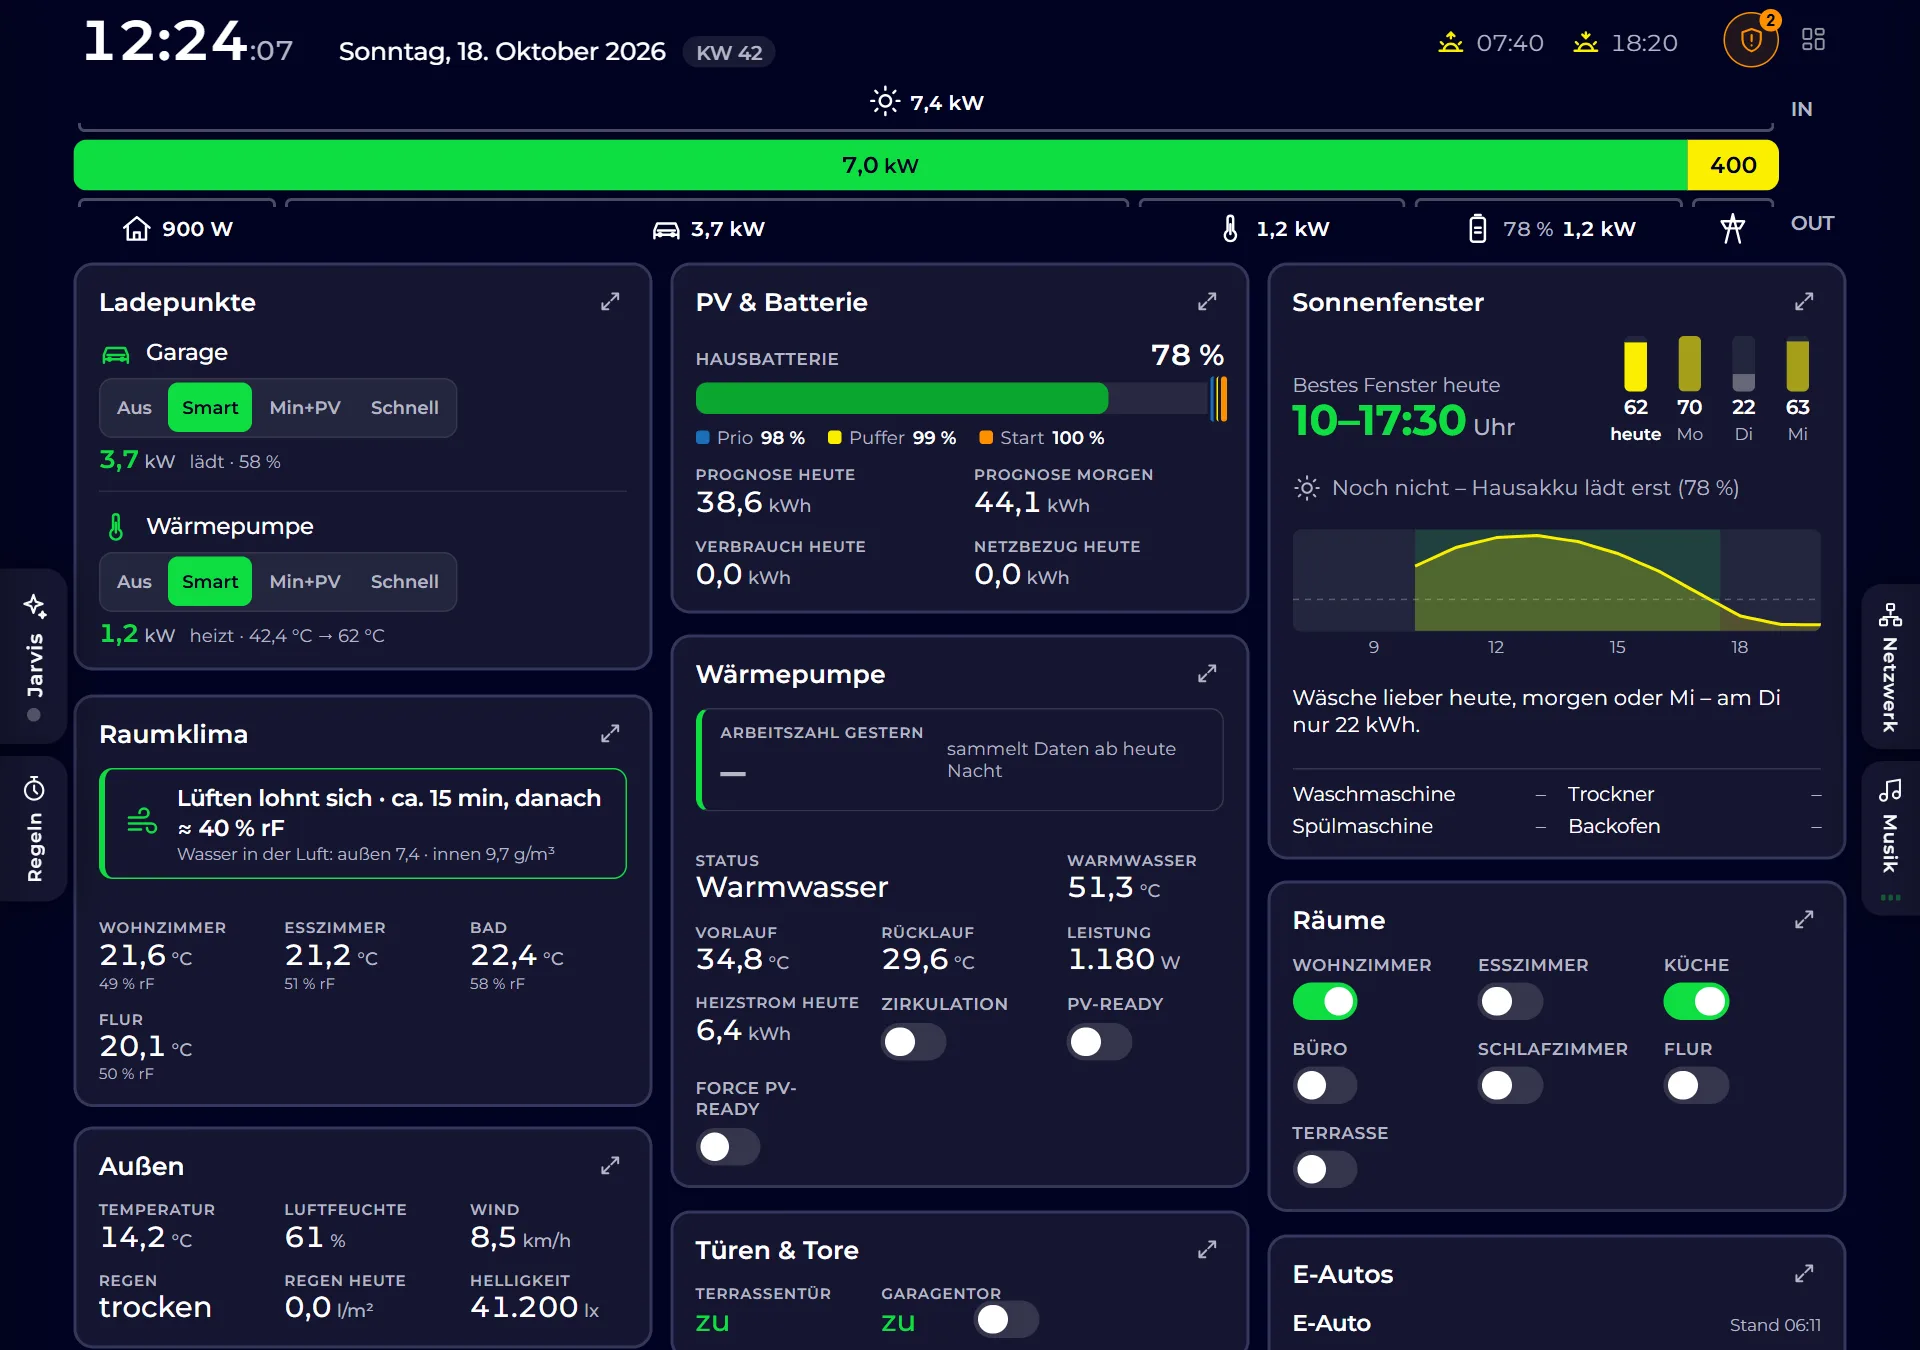Open the Musik side panel icon
Viewport: 1920px width, 1350px height.
point(1890,790)
